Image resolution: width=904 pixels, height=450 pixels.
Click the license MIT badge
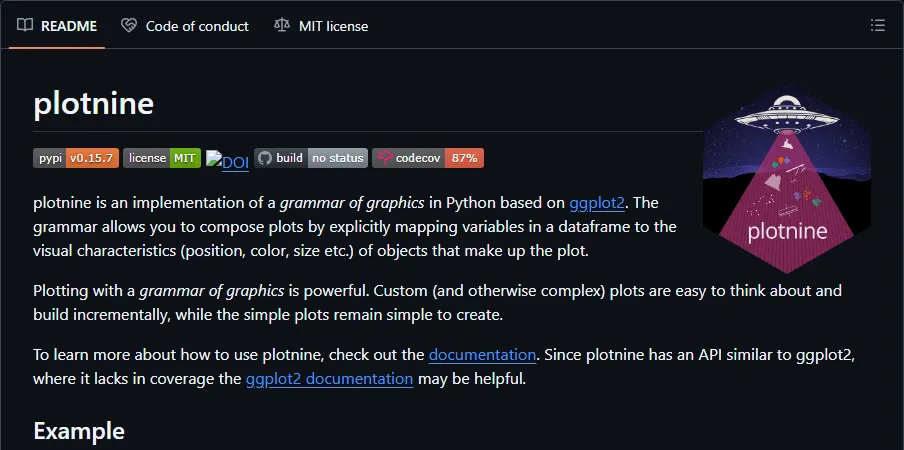(x=162, y=158)
